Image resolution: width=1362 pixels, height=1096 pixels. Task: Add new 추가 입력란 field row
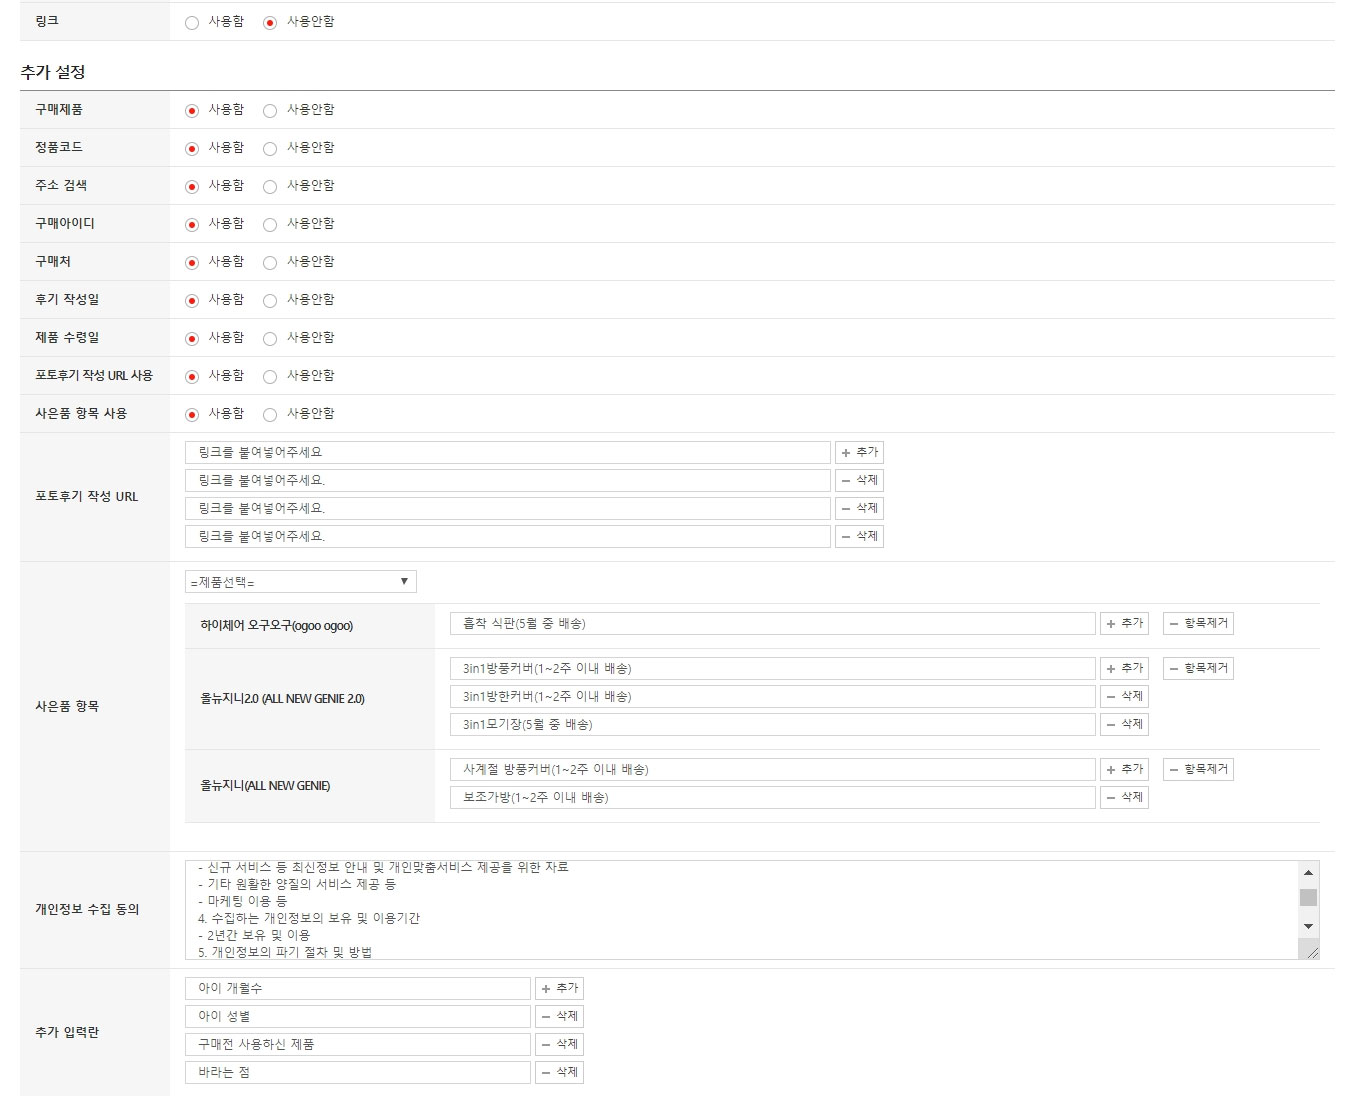(559, 988)
